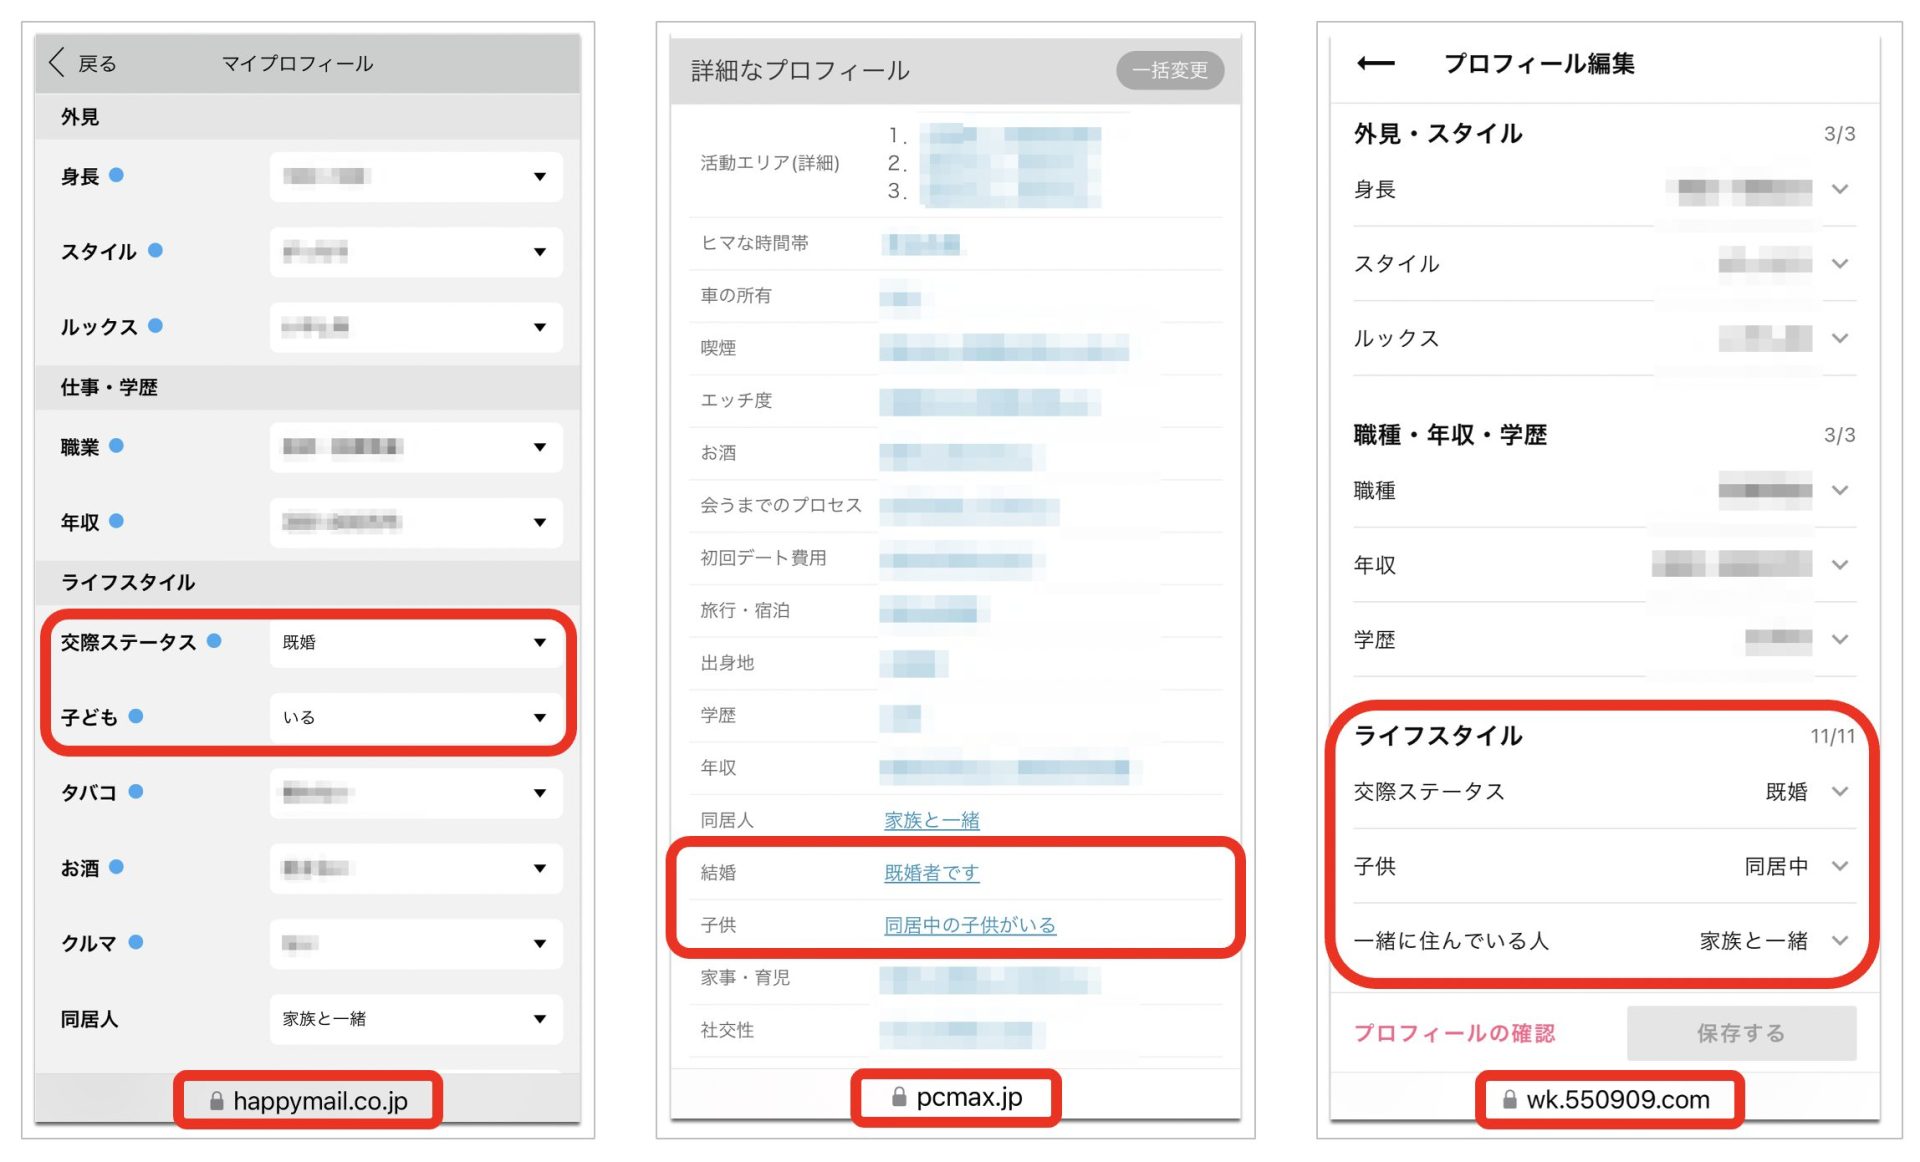Click lock icon beside wk.550909.com
The image size is (1920, 1162).
tap(1509, 1100)
